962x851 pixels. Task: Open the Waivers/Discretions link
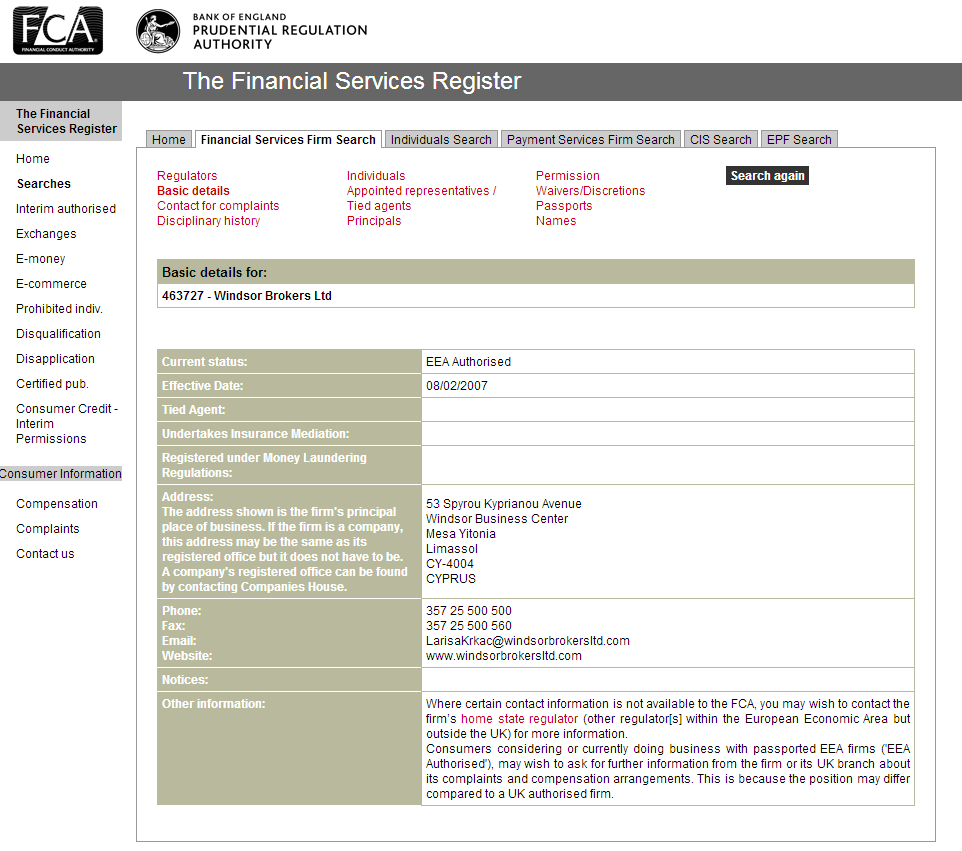(590, 191)
